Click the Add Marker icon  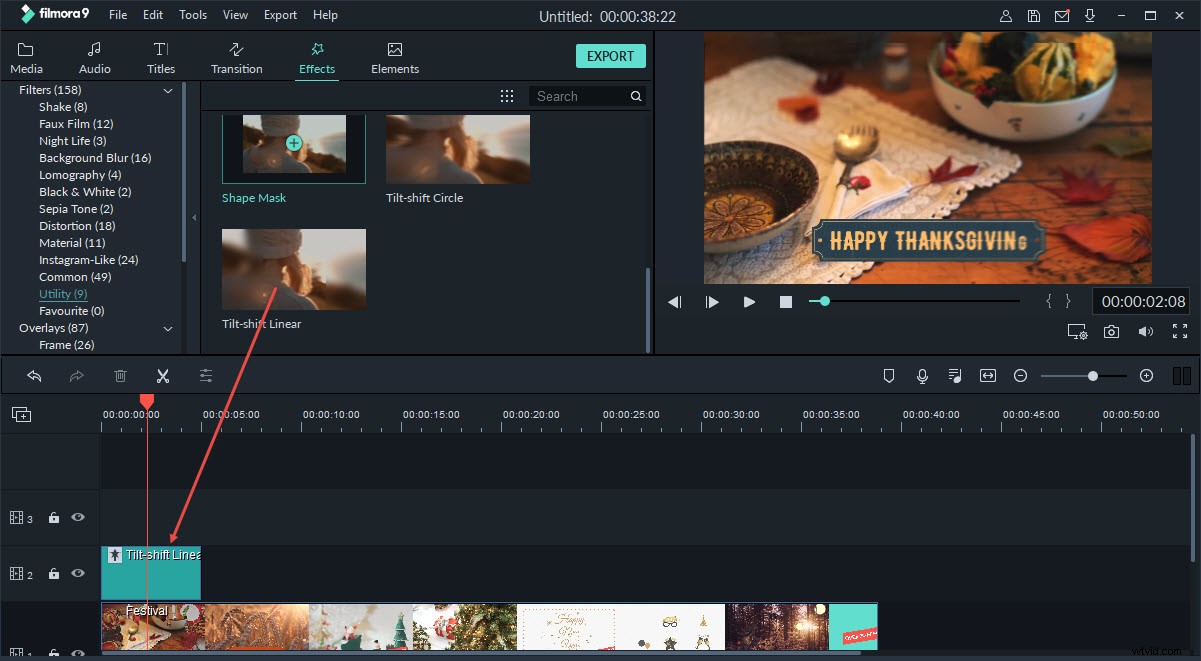pos(889,375)
